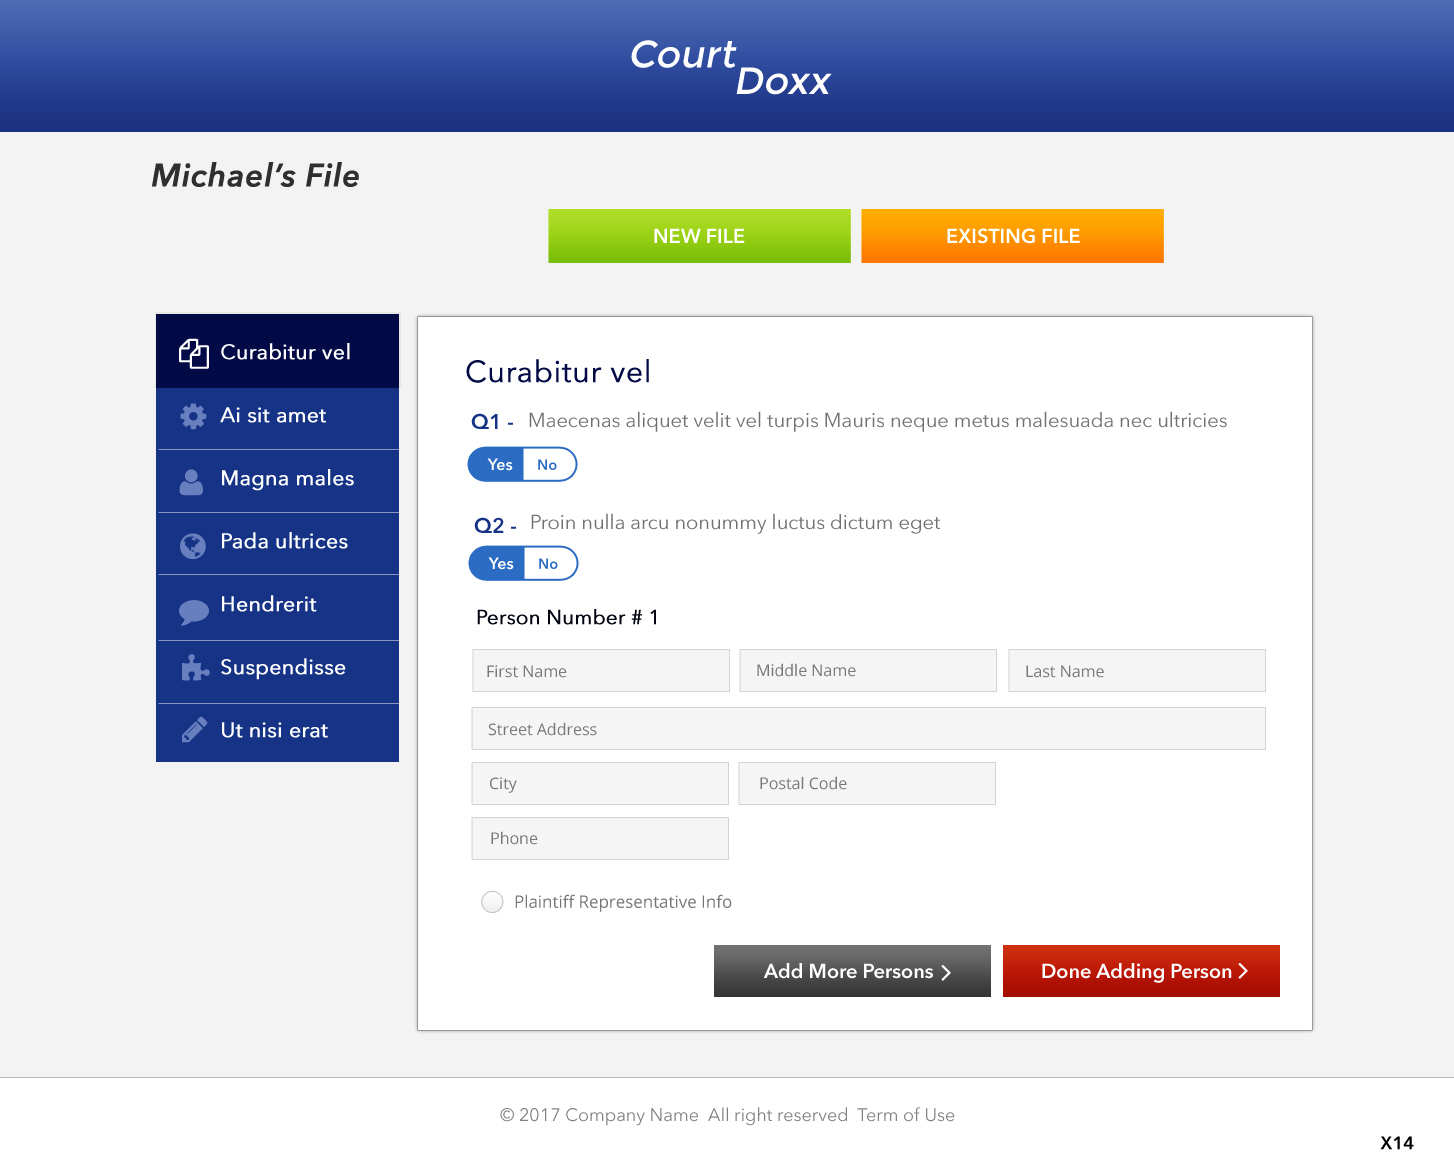Click the NEW FILE button

point(699,236)
